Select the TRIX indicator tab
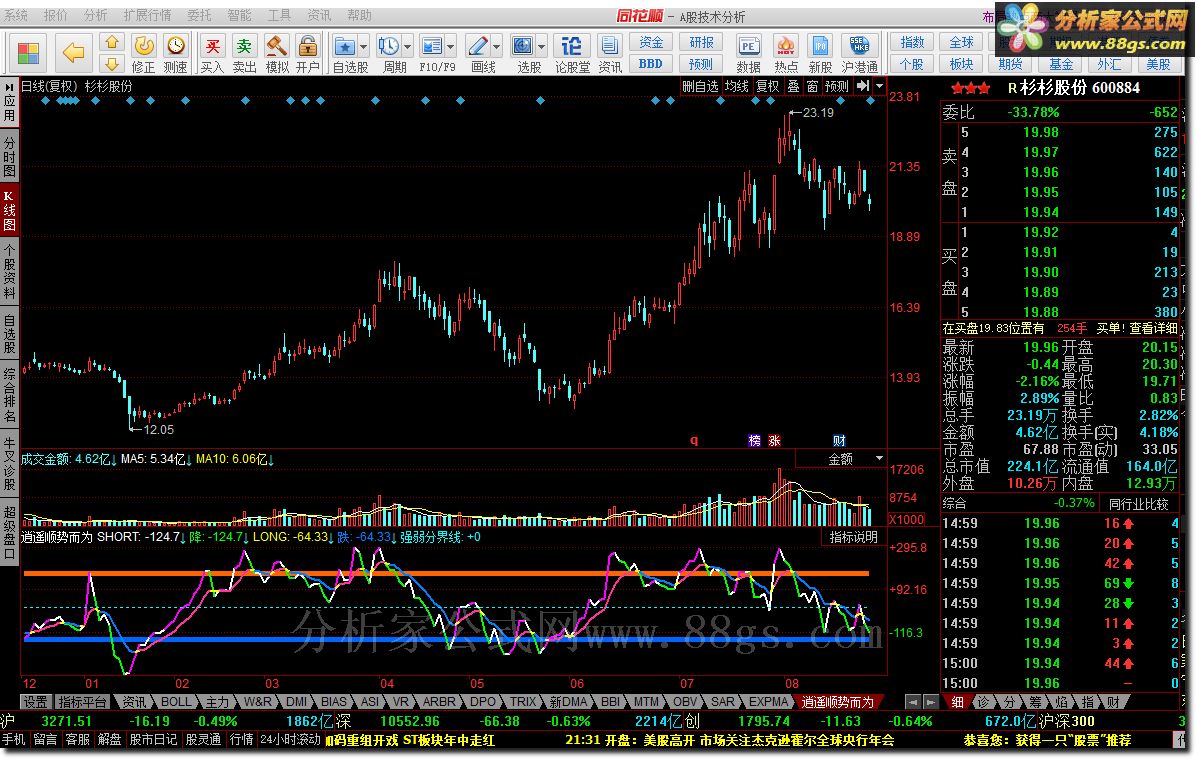The width and height of the screenshot is (1197, 759). point(523,702)
